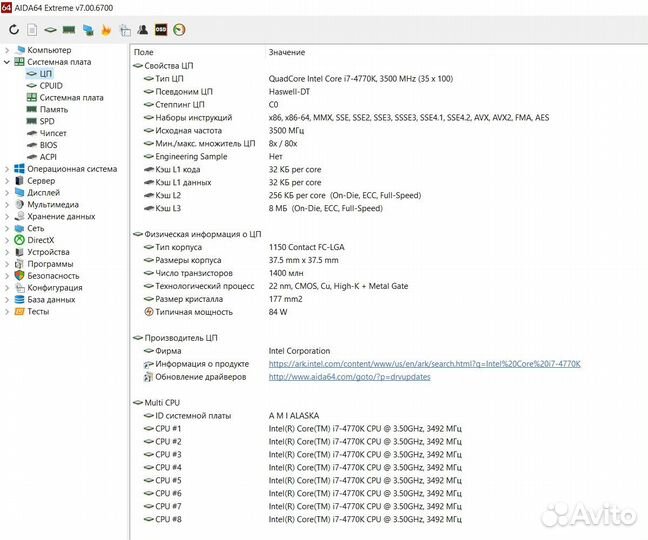Click the flame stability test toolbar icon
648x540 pixels.
point(105,30)
